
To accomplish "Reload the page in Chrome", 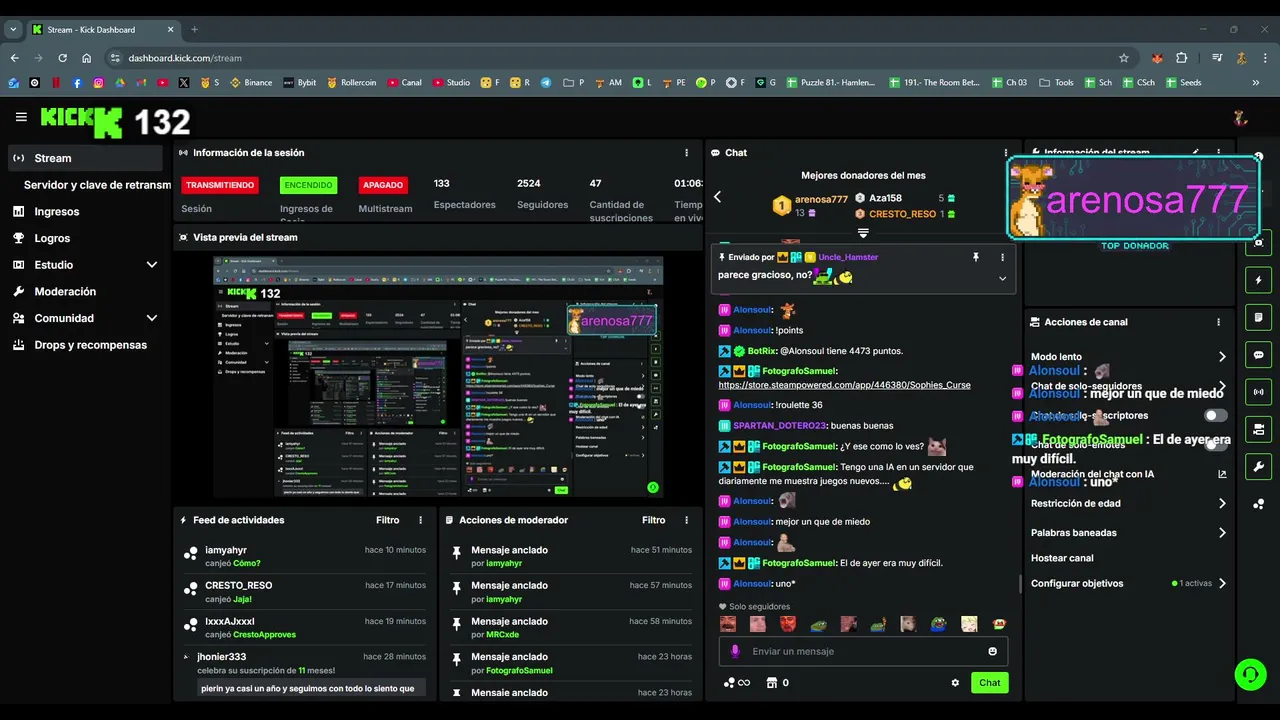I will coord(62,58).
